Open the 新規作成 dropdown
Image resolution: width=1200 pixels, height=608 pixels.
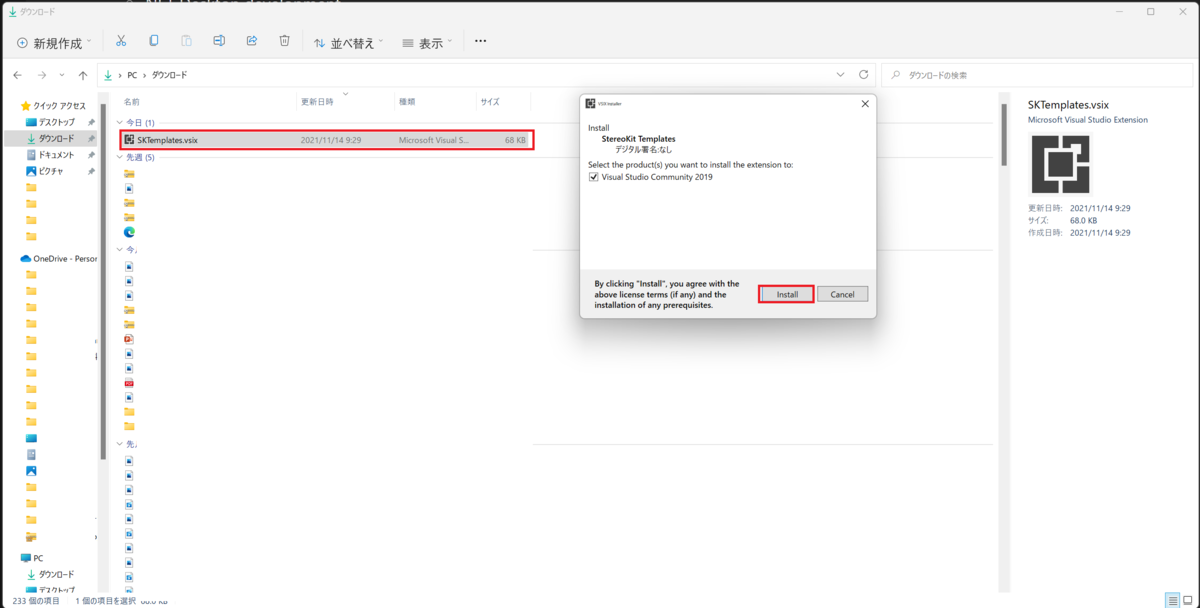[53, 42]
